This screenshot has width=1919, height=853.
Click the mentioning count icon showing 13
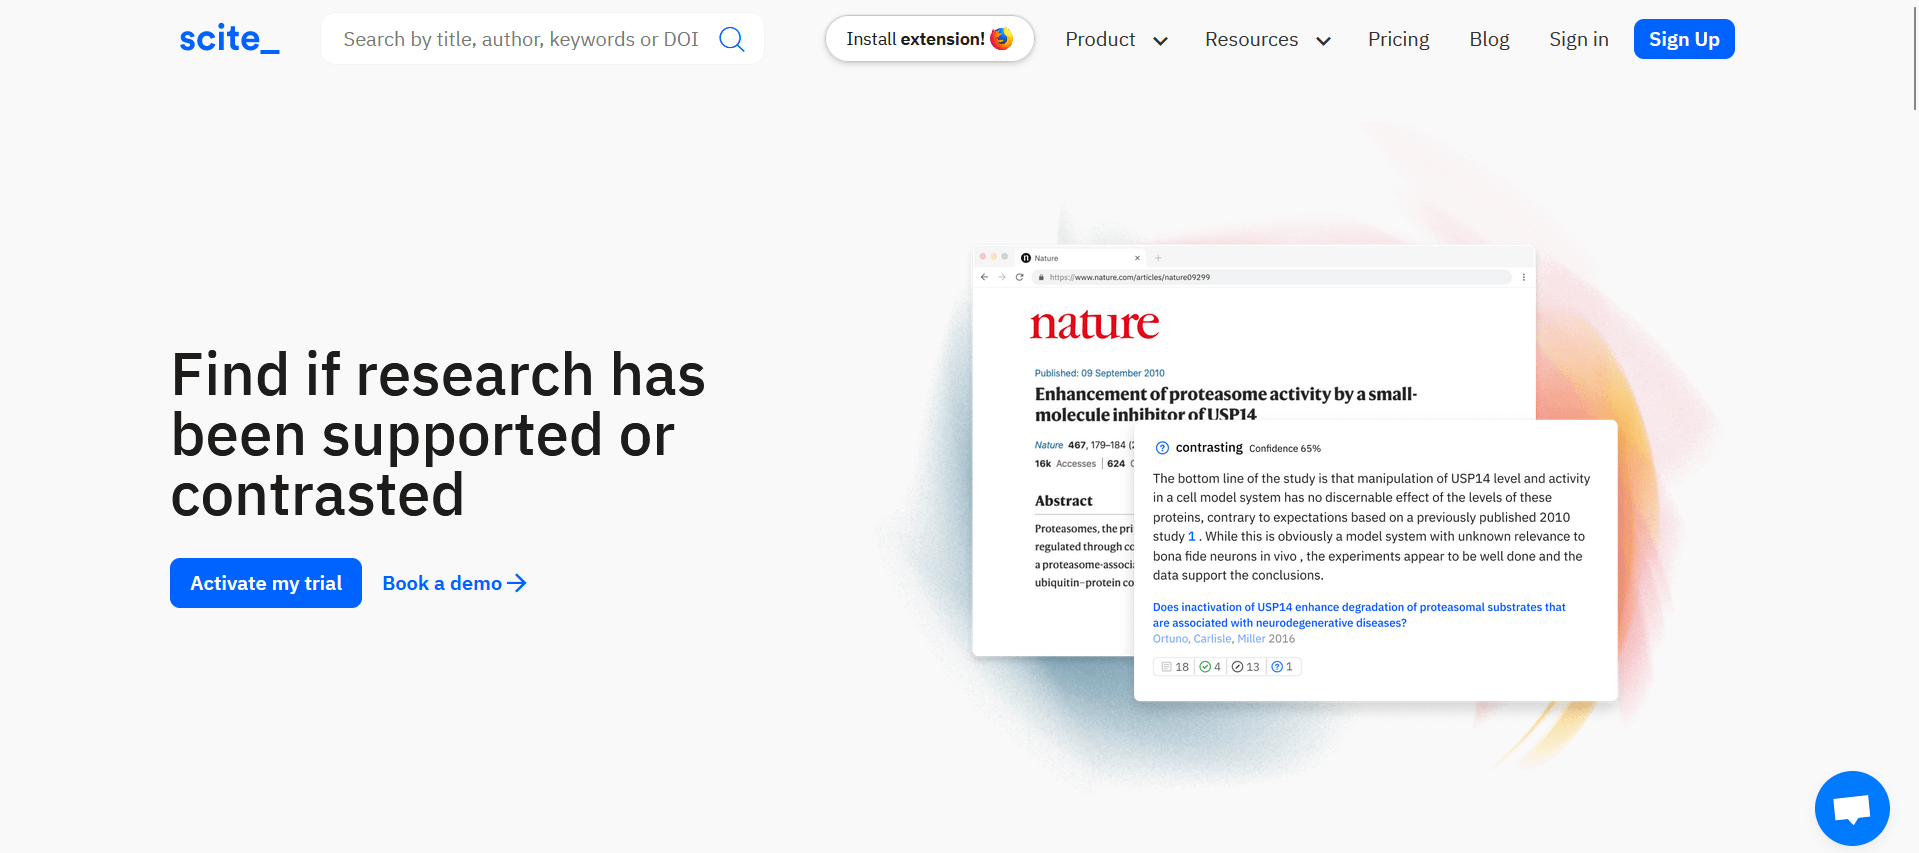(x=1237, y=667)
